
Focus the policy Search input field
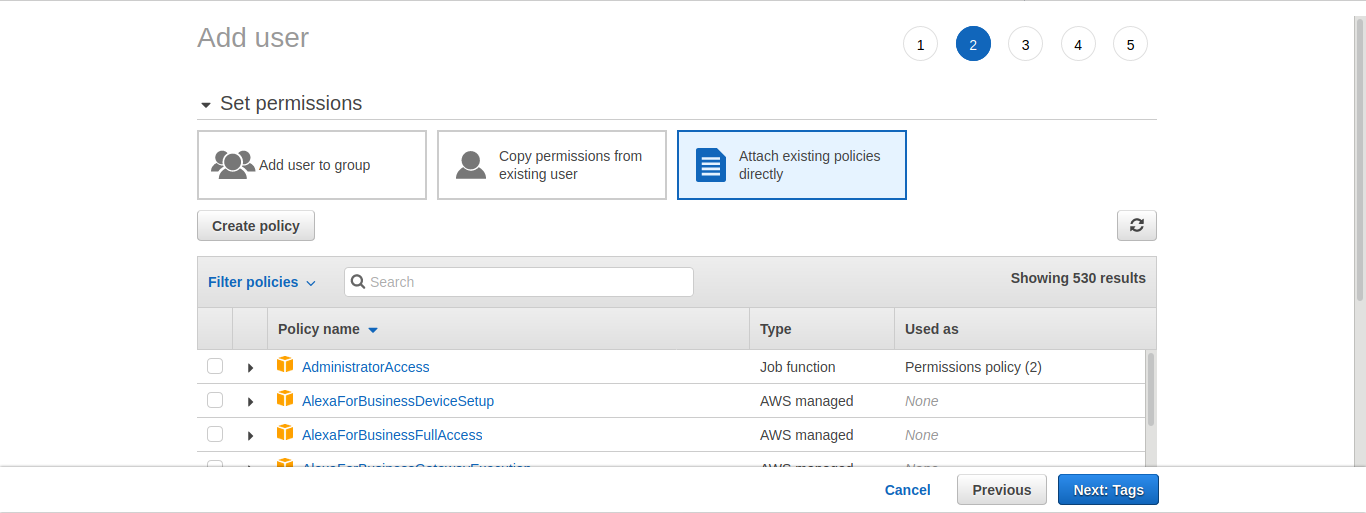(x=519, y=282)
